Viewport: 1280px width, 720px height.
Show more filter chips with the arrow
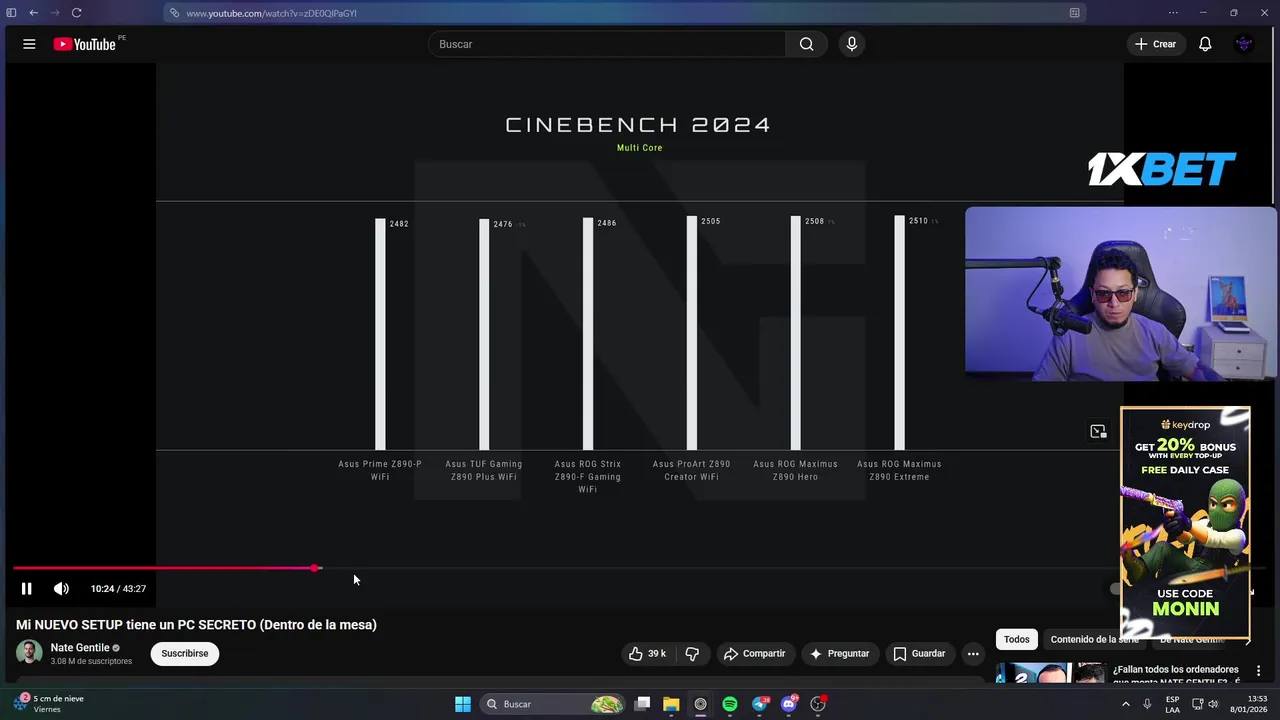pyautogui.click(x=1247, y=640)
